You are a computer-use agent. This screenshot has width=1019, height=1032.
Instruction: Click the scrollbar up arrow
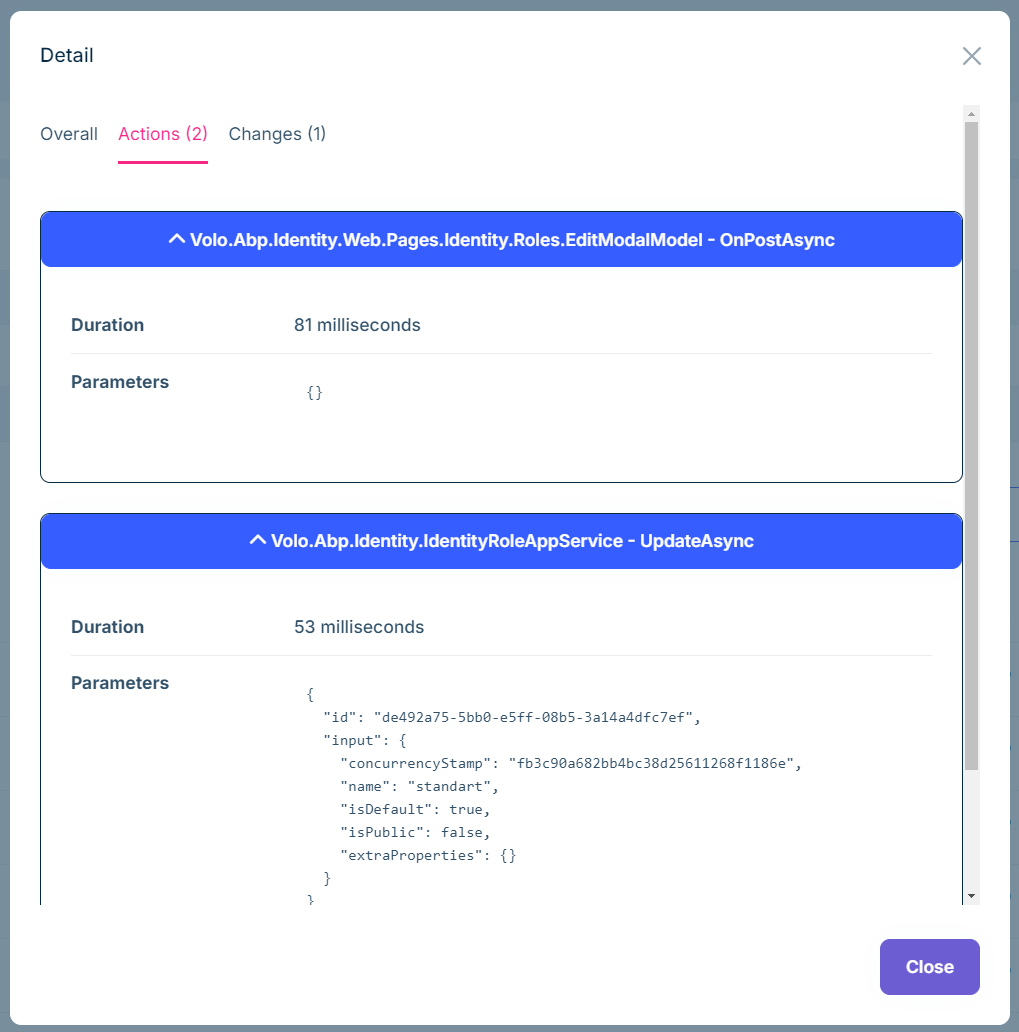pyautogui.click(x=971, y=113)
